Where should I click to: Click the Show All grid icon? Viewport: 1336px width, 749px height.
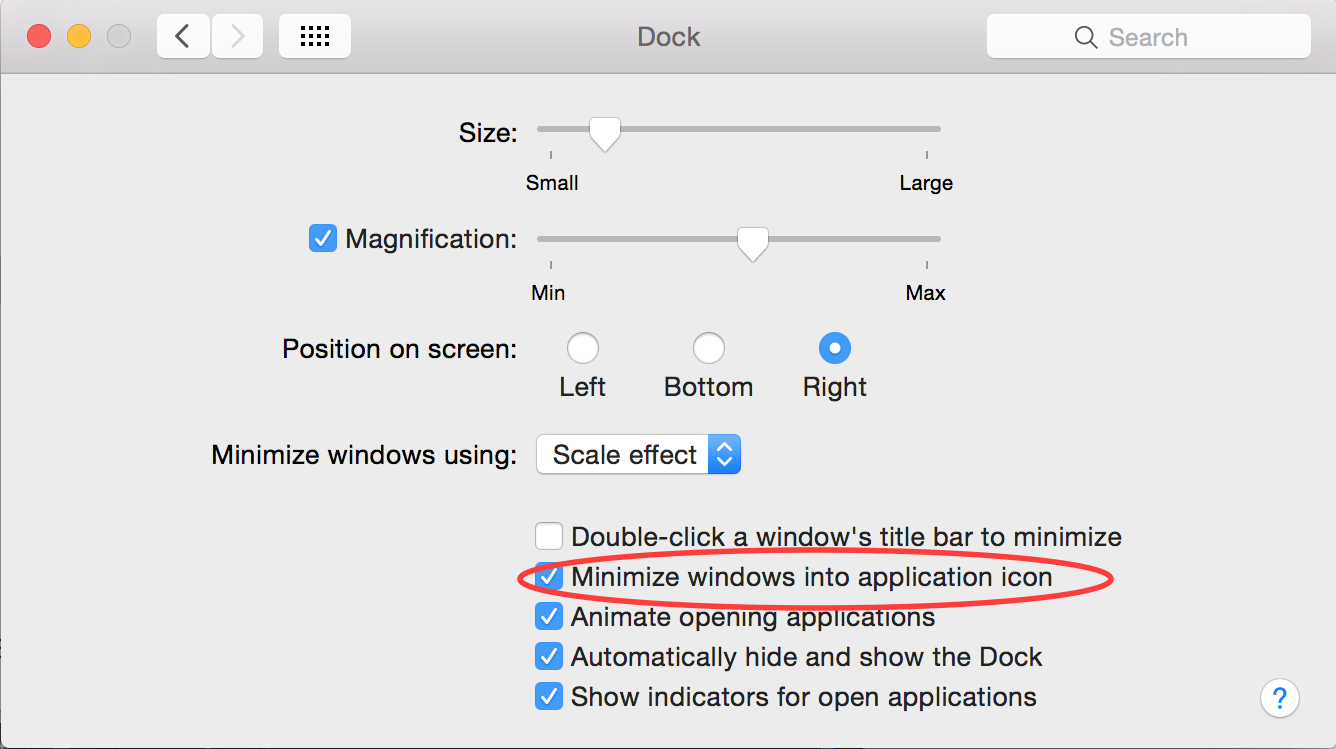314,35
